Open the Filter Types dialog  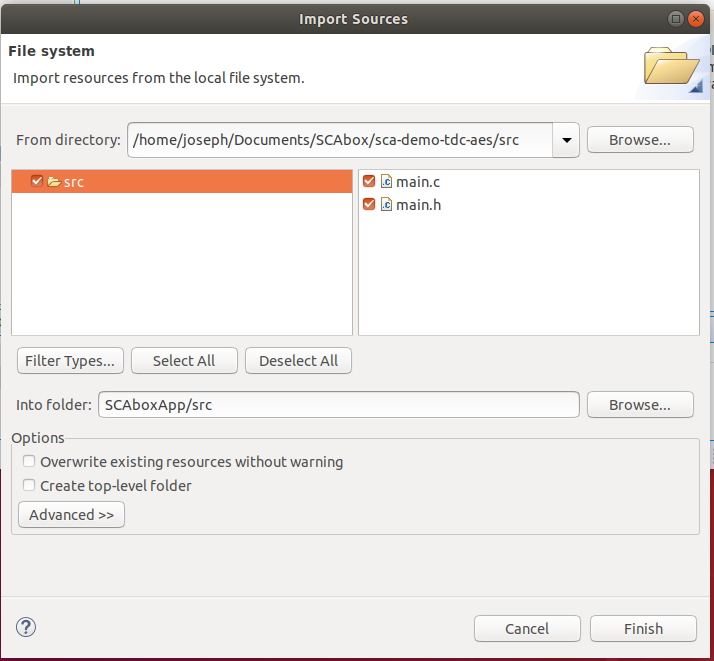pyautogui.click(x=70, y=361)
